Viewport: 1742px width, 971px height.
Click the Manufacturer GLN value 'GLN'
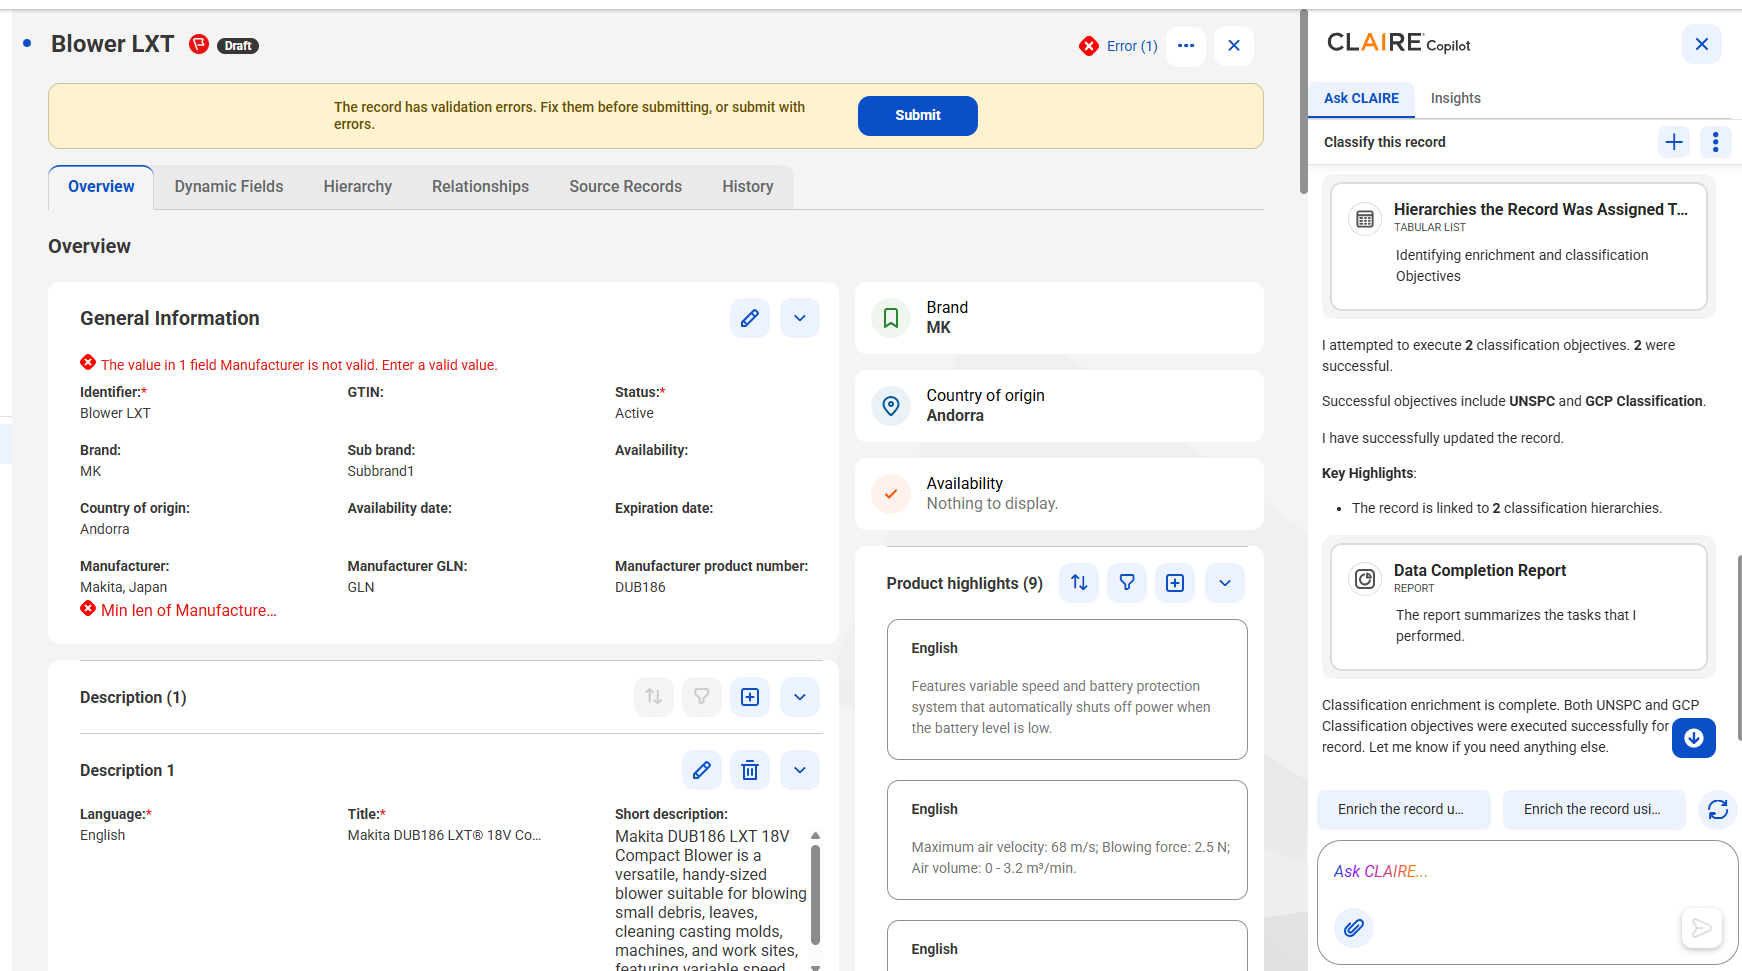click(x=361, y=587)
